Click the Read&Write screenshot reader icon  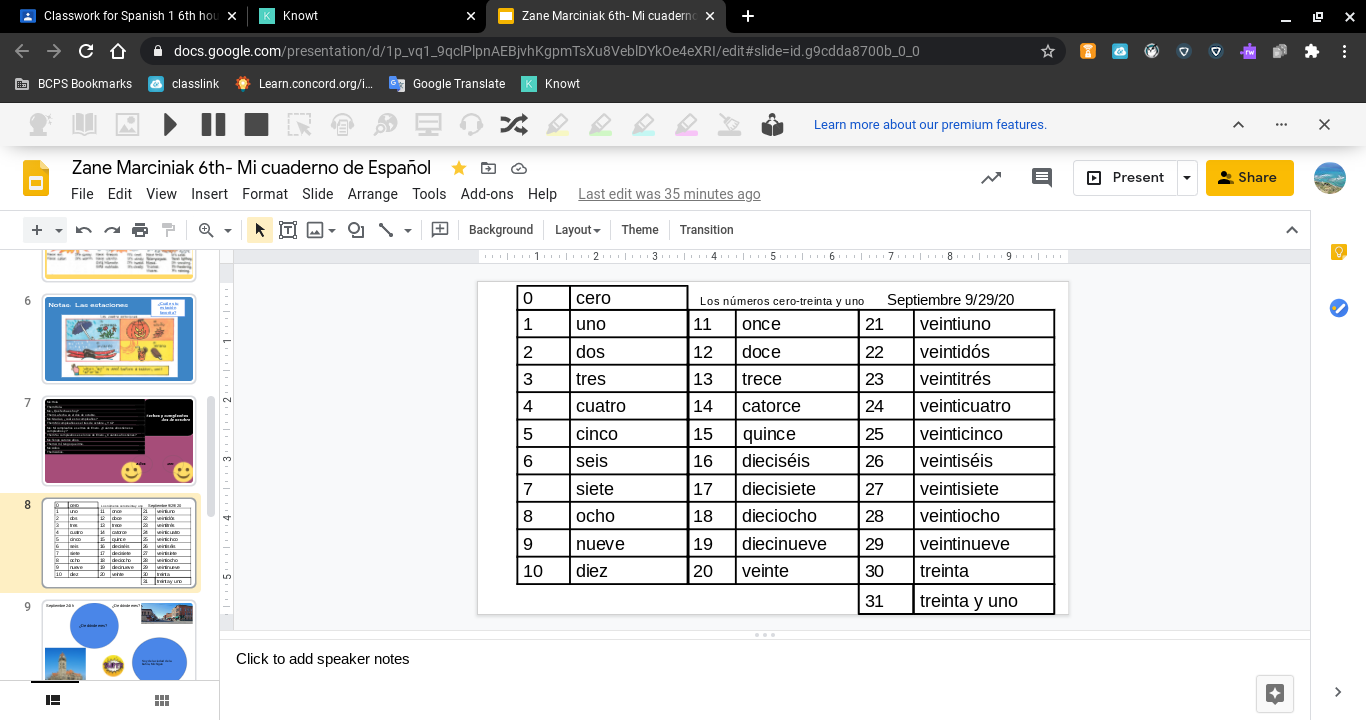tap(299, 125)
